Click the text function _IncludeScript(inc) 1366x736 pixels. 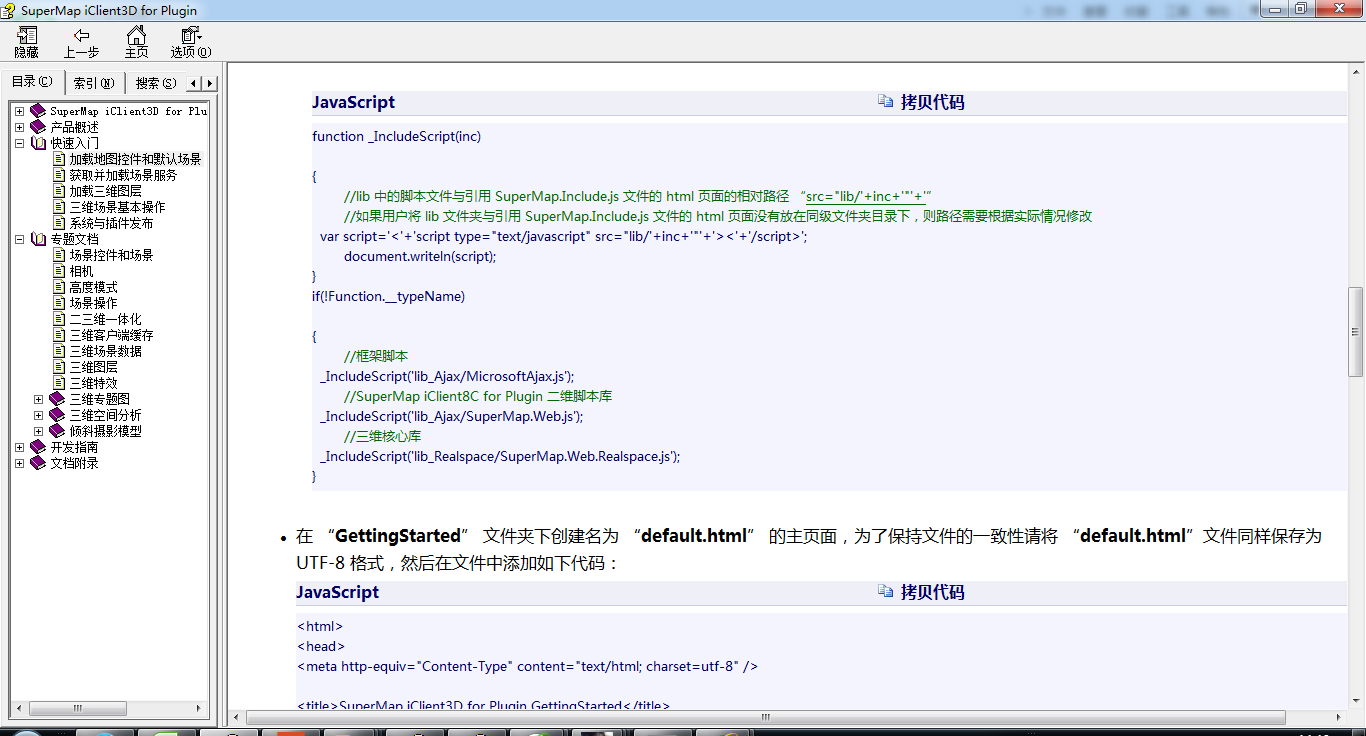pyautogui.click(x=396, y=136)
